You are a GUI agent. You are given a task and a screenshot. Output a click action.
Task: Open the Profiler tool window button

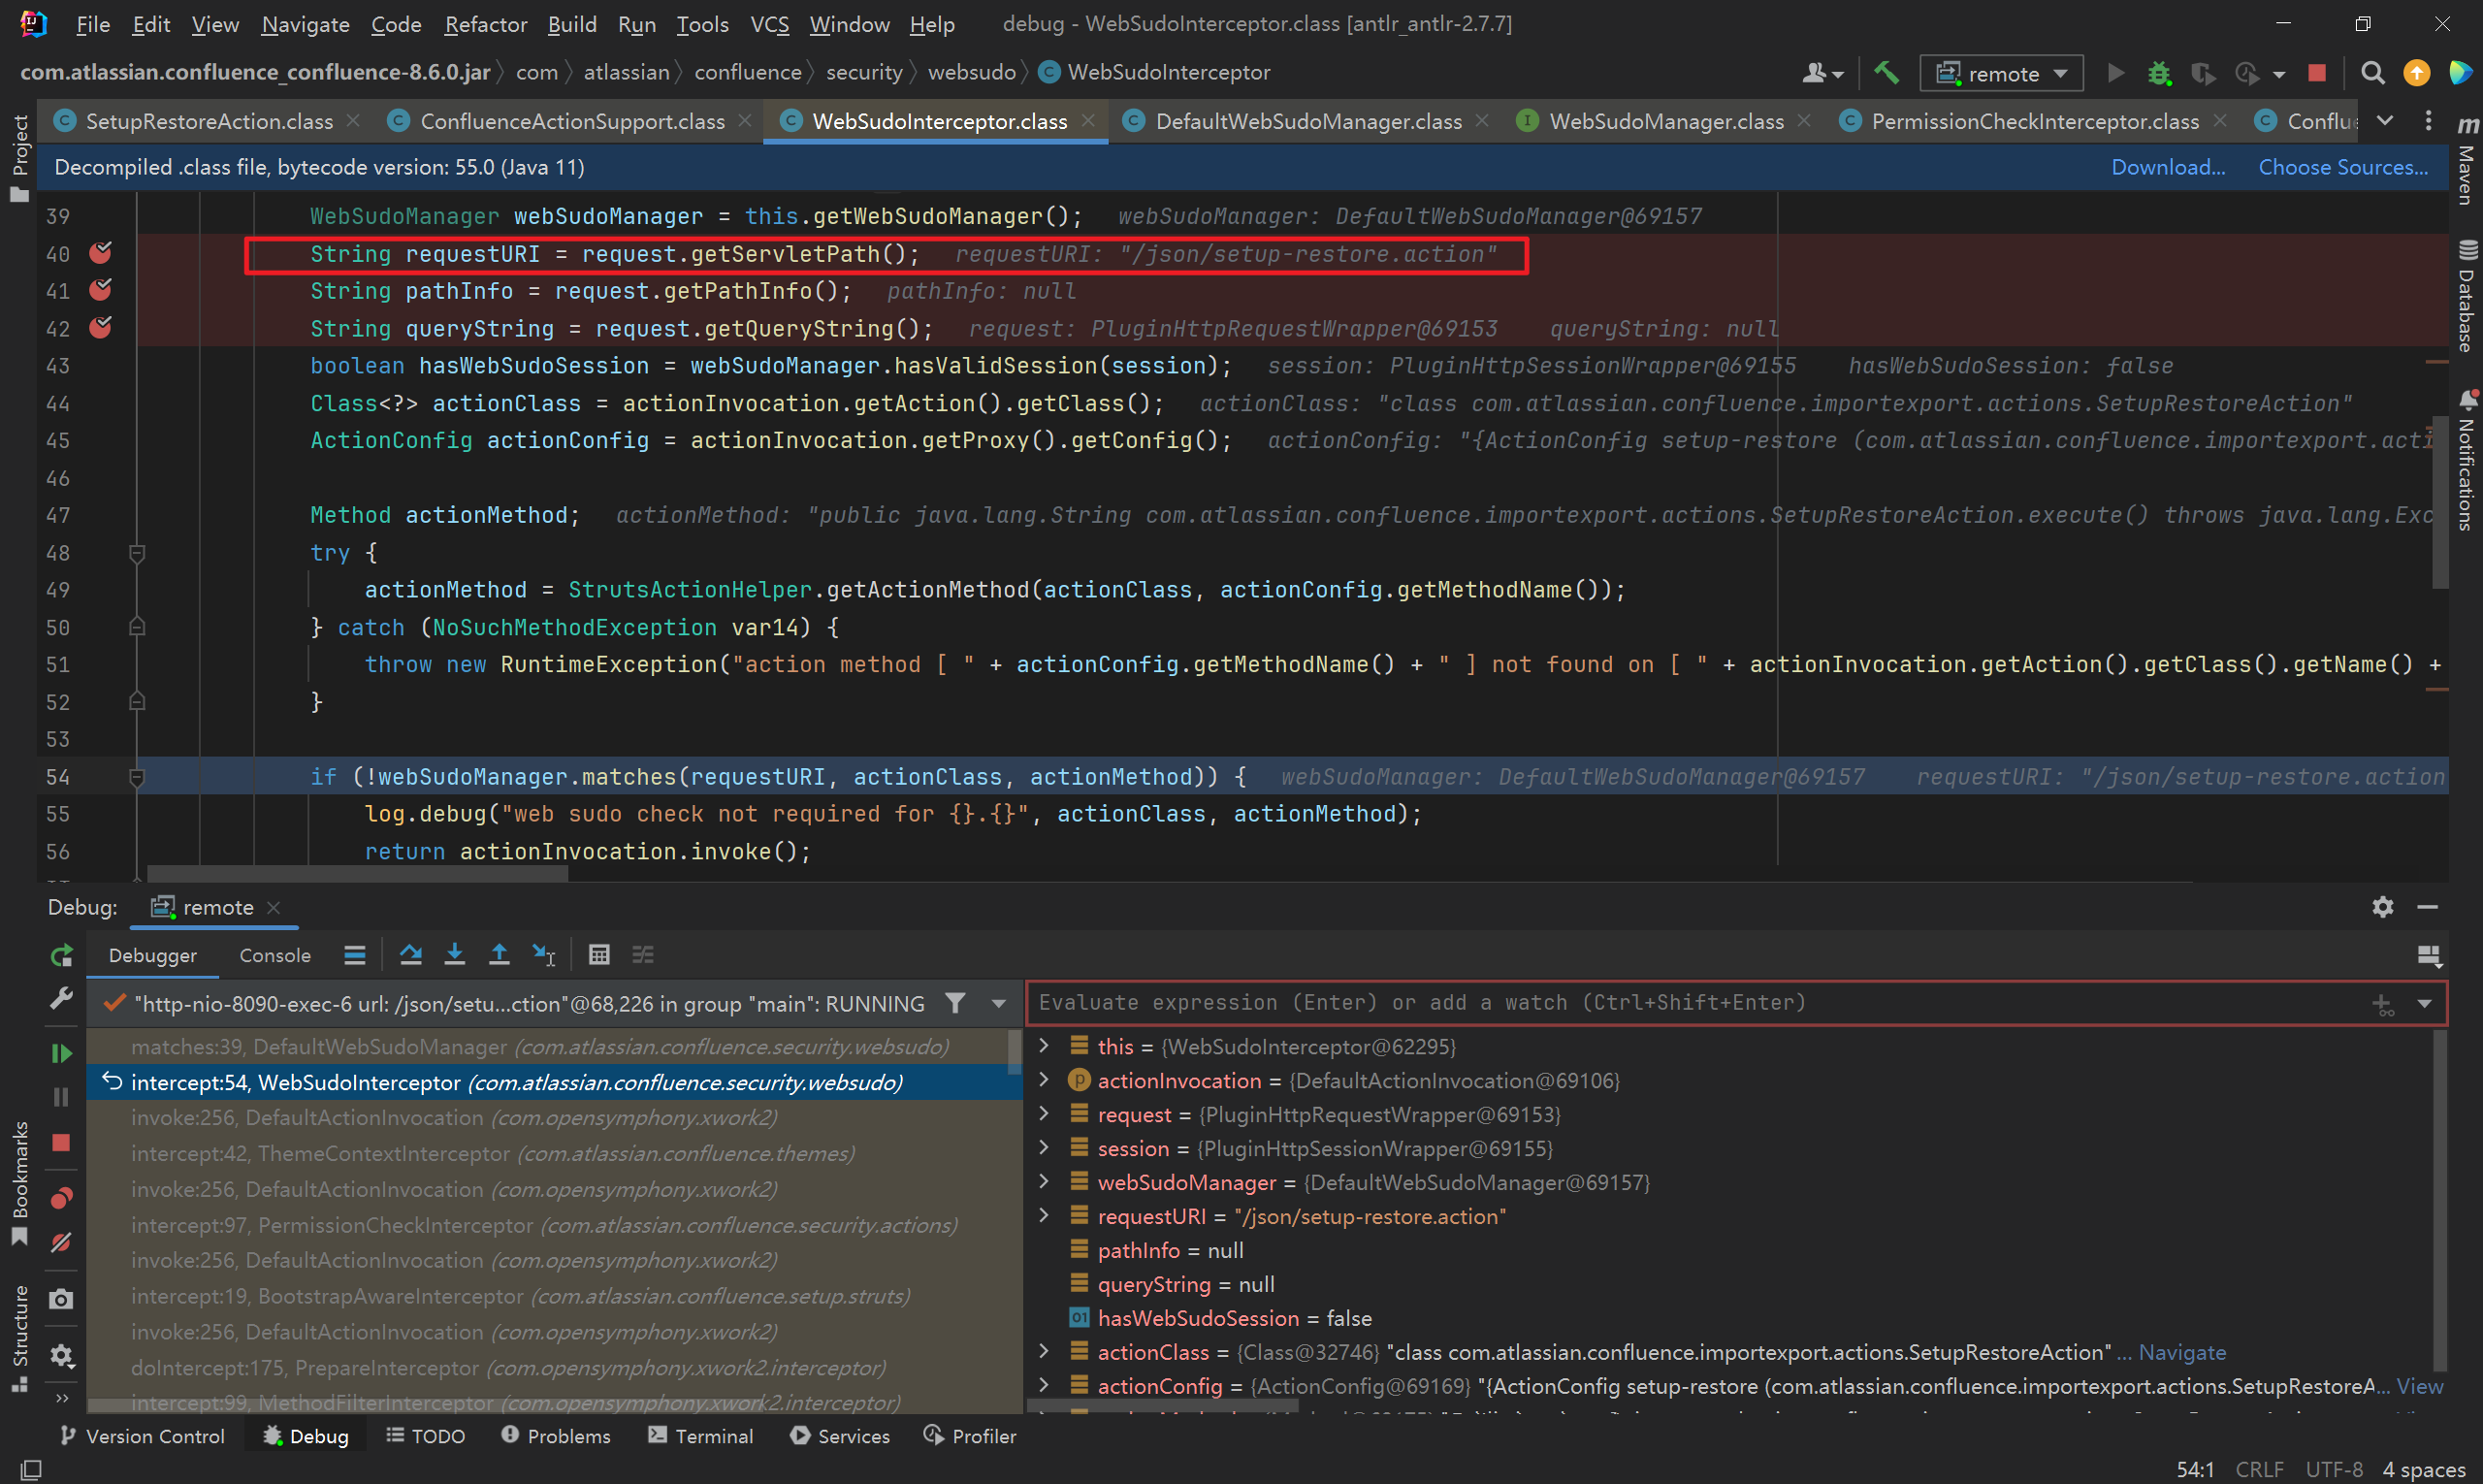pos(969,1436)
